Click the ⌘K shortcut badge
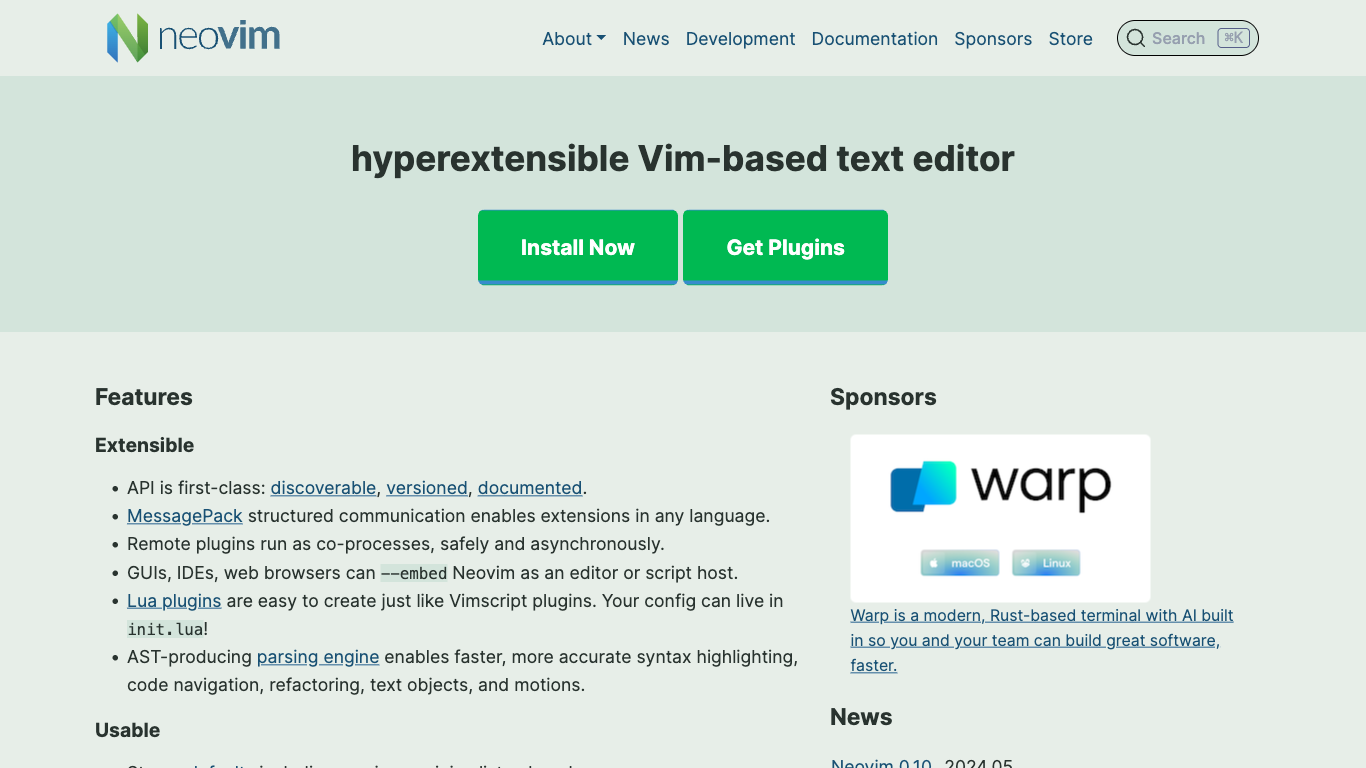 (1233, 38)
